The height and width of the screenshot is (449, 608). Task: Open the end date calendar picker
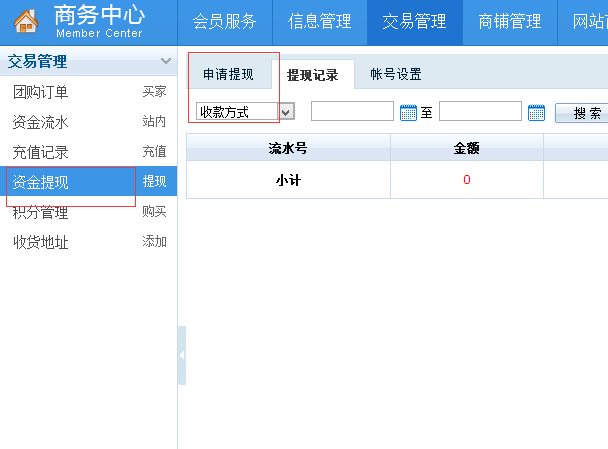(x=536, y=113)
